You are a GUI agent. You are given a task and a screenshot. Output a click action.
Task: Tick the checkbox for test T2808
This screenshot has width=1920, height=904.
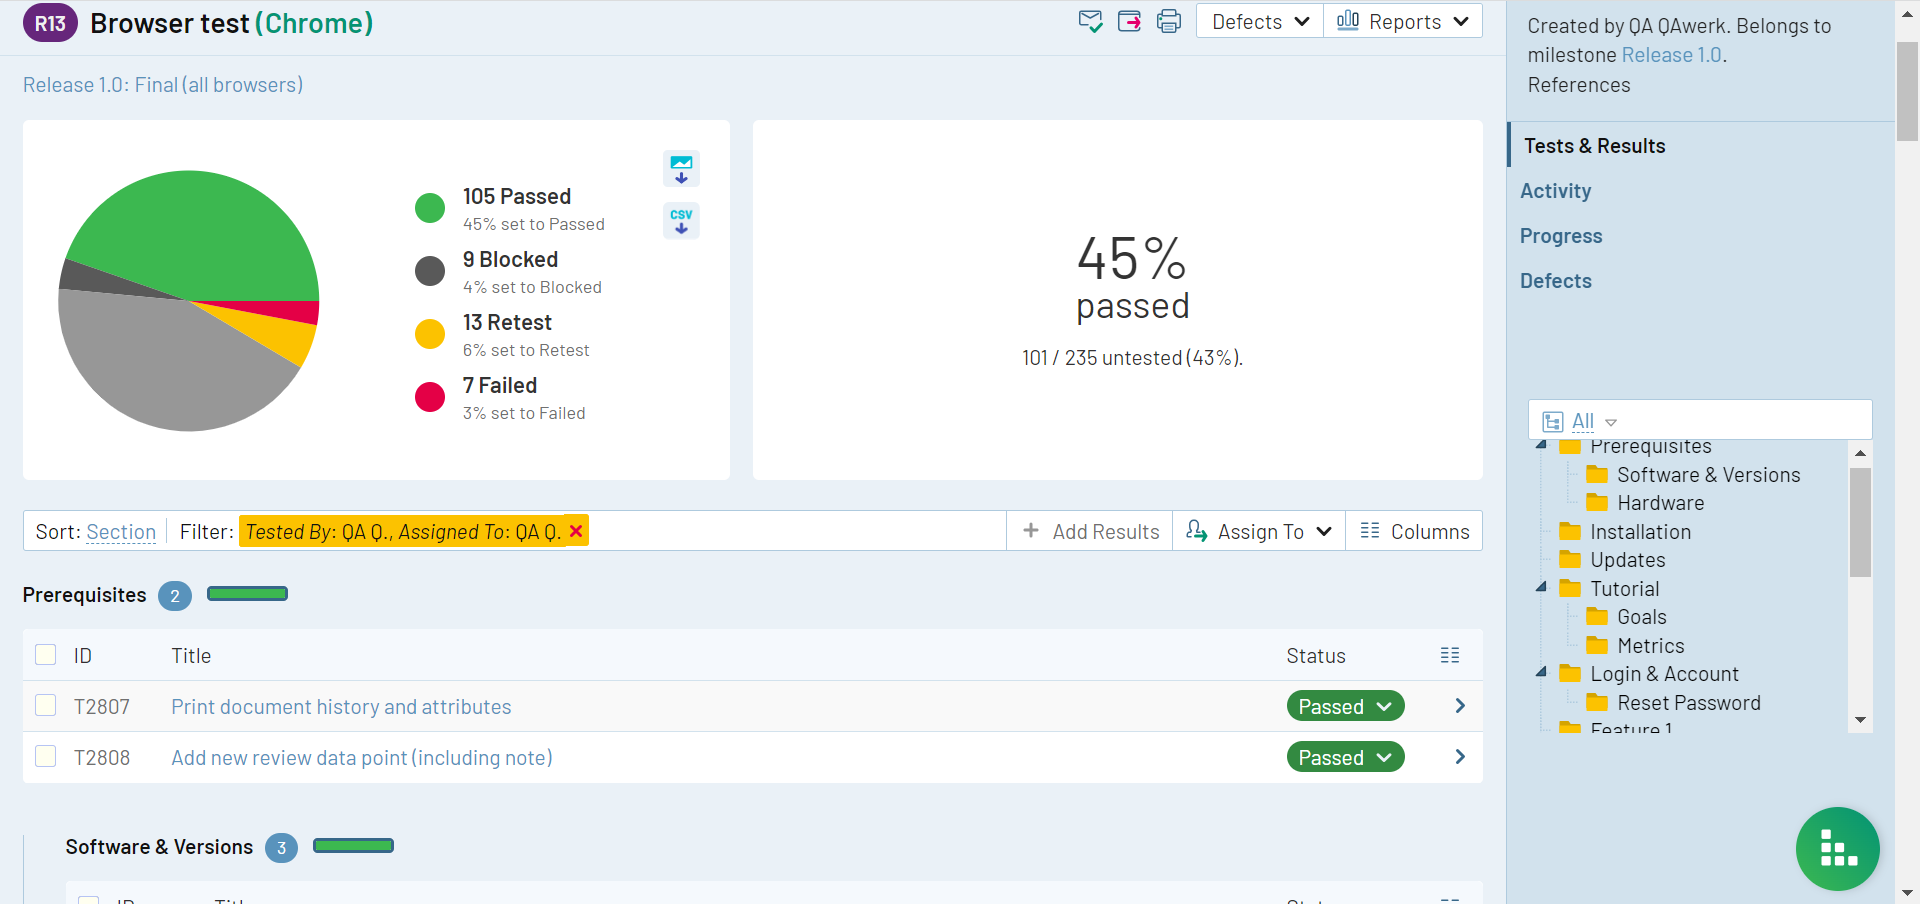pos(46,757)
